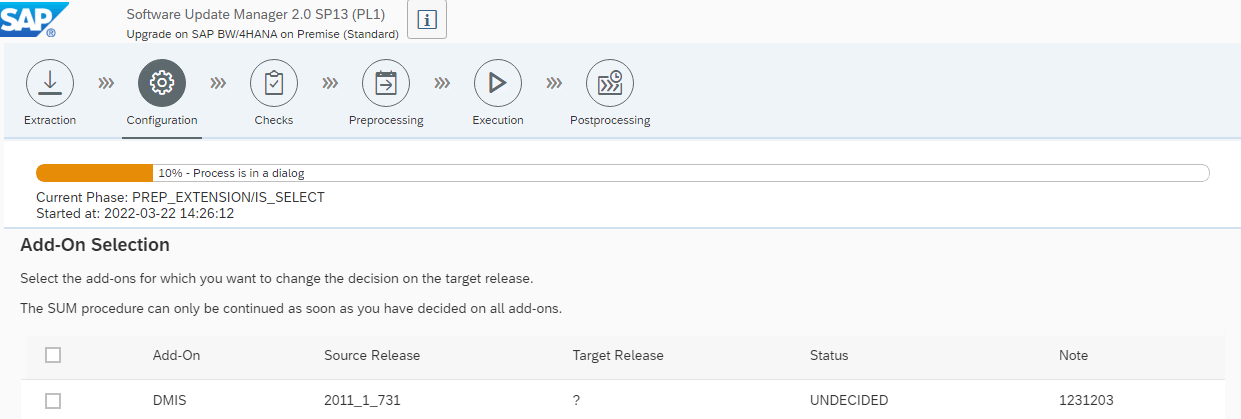Viewport: 1241px width, 419px height.
Task: Select the Checks step label
Action: pyautogui.click(x=274, y=120)
